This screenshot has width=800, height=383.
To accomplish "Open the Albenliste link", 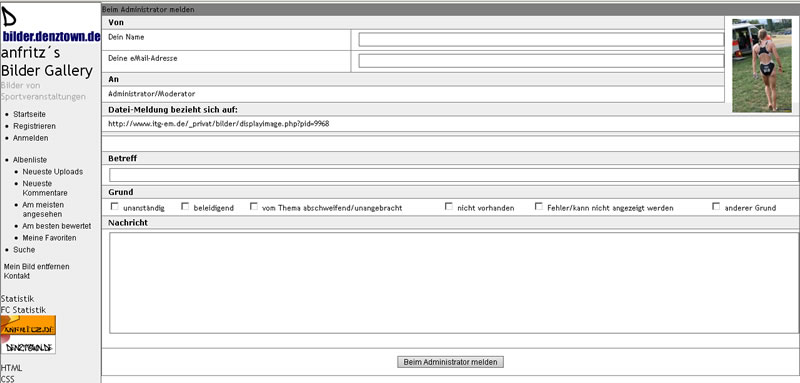I will pos(30,160).
